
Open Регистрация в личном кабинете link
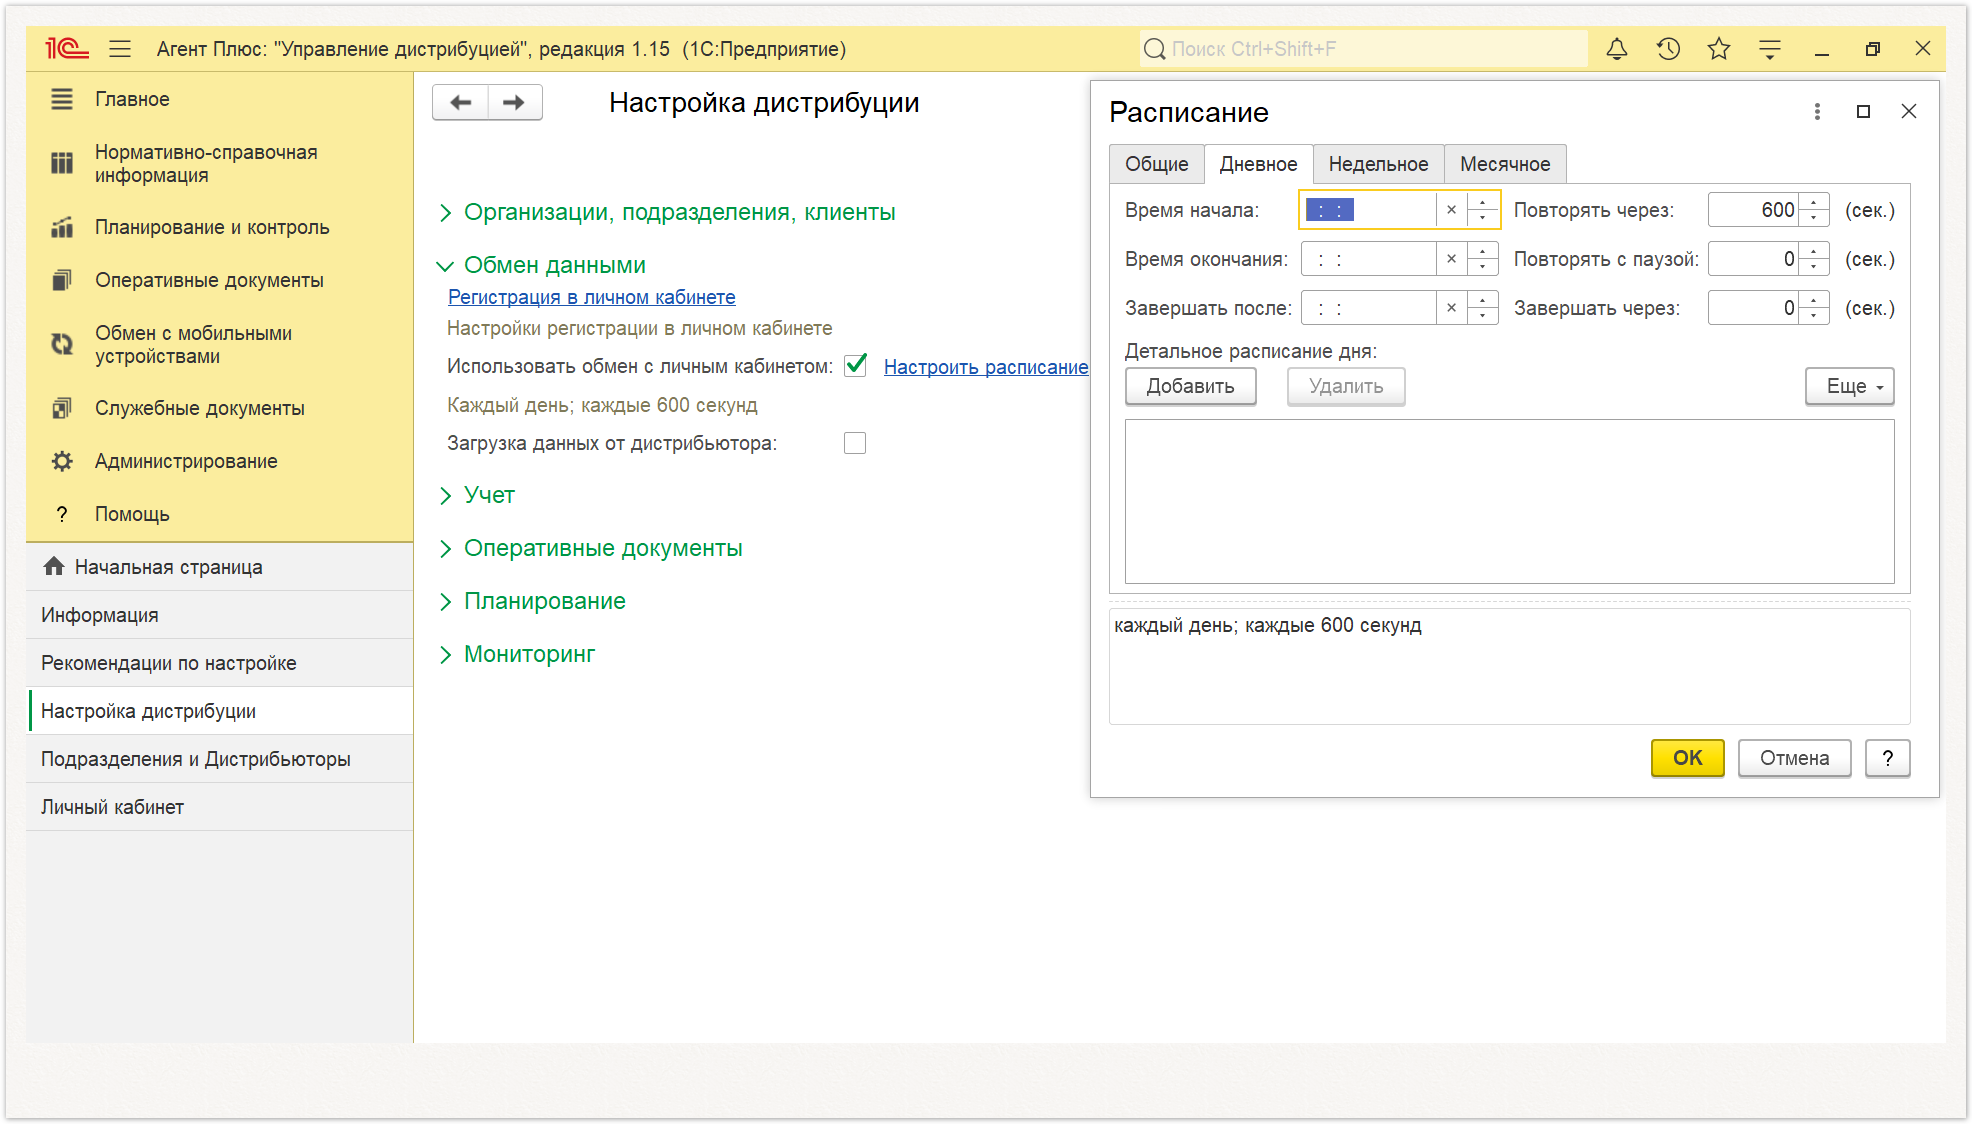tap(591, 297)
